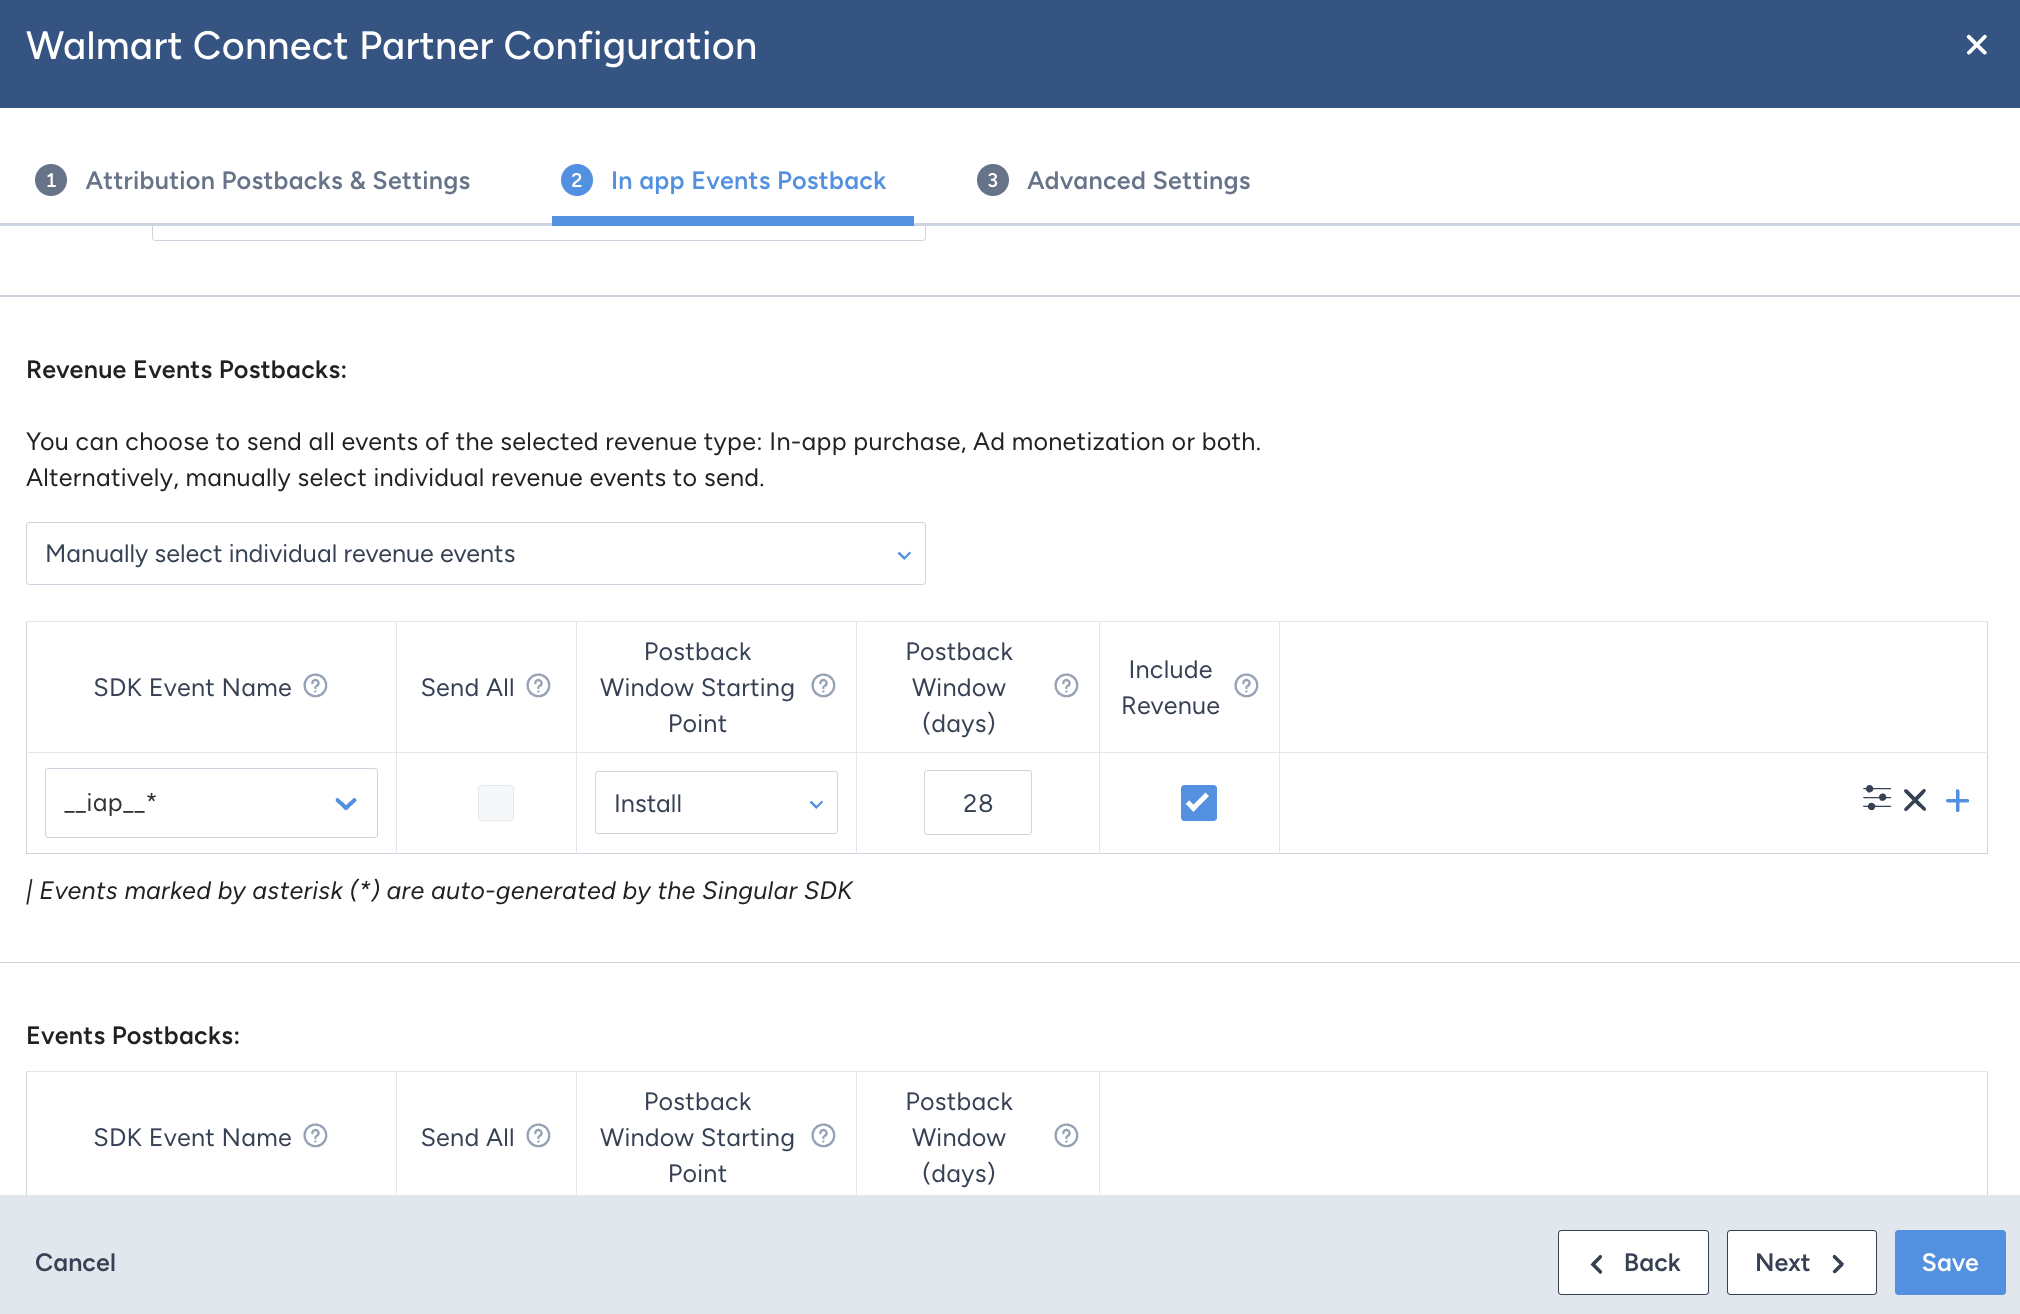
Task: Open the __iap__ SDK Event Name dropdown
Action: tap(211, 803)
